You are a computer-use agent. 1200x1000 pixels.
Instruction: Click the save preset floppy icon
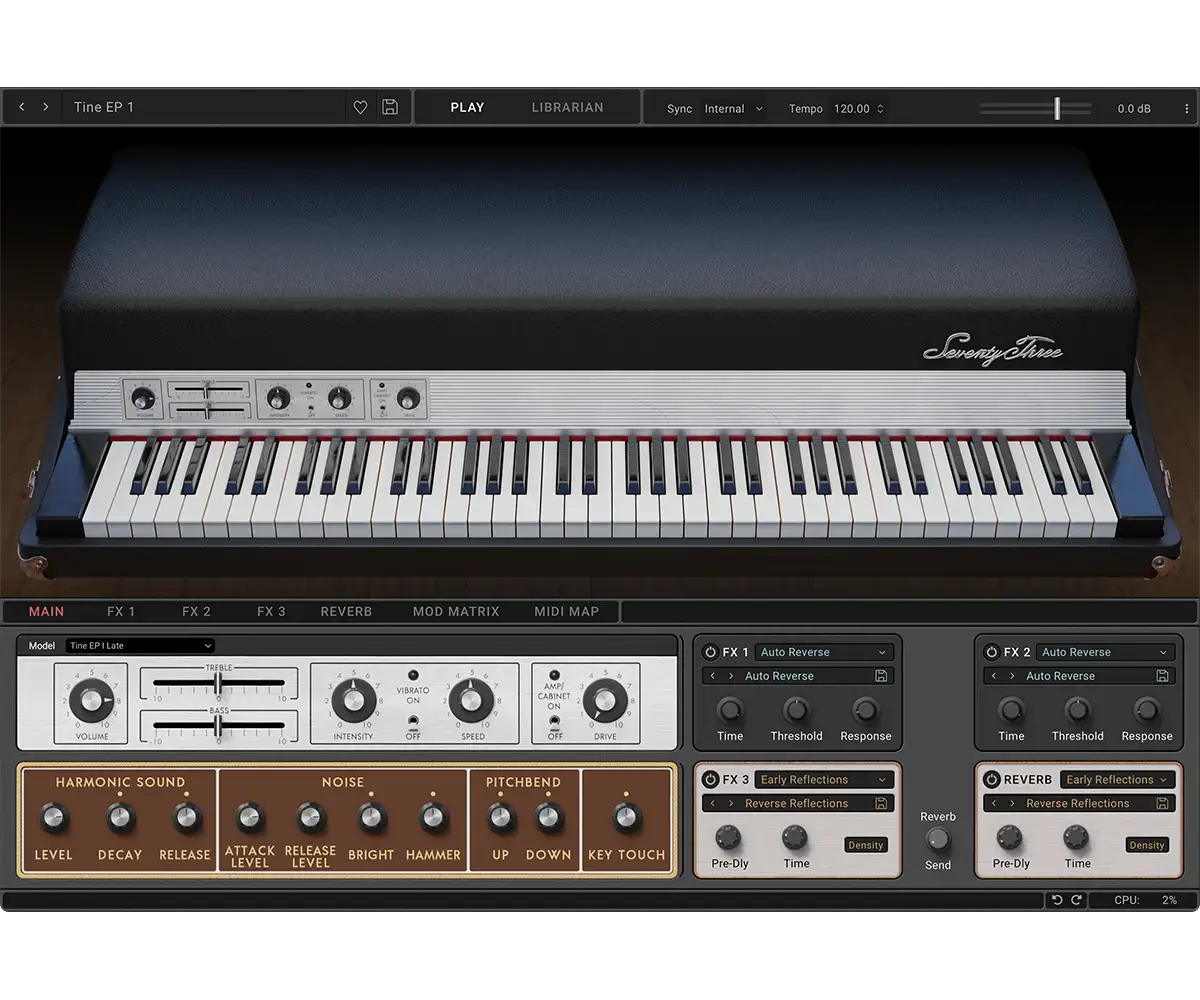pos(390,108)
